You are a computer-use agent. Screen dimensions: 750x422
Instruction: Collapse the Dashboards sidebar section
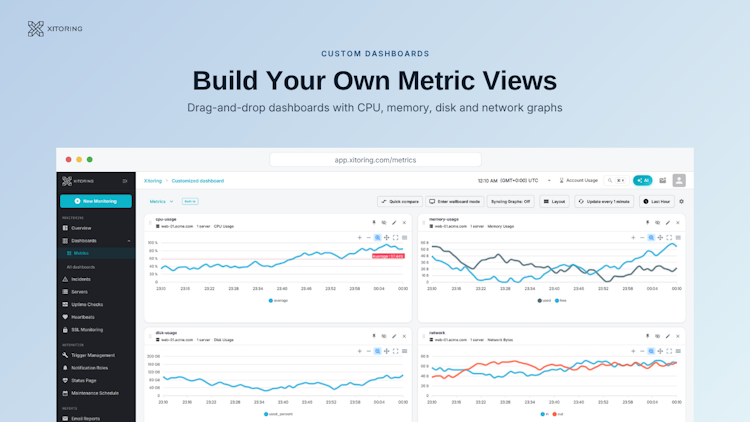coord(129,241)
